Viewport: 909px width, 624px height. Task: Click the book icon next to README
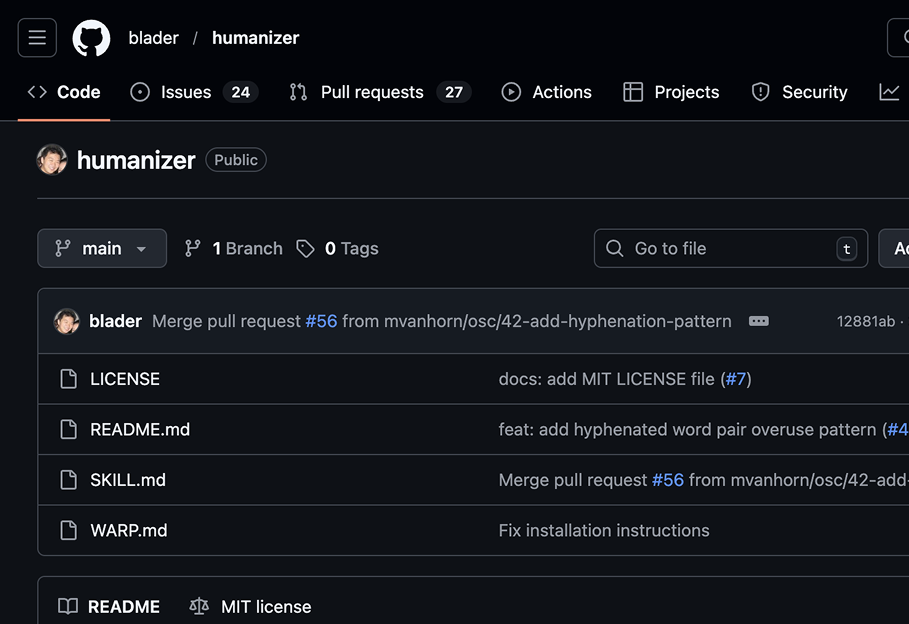[68, 606]
